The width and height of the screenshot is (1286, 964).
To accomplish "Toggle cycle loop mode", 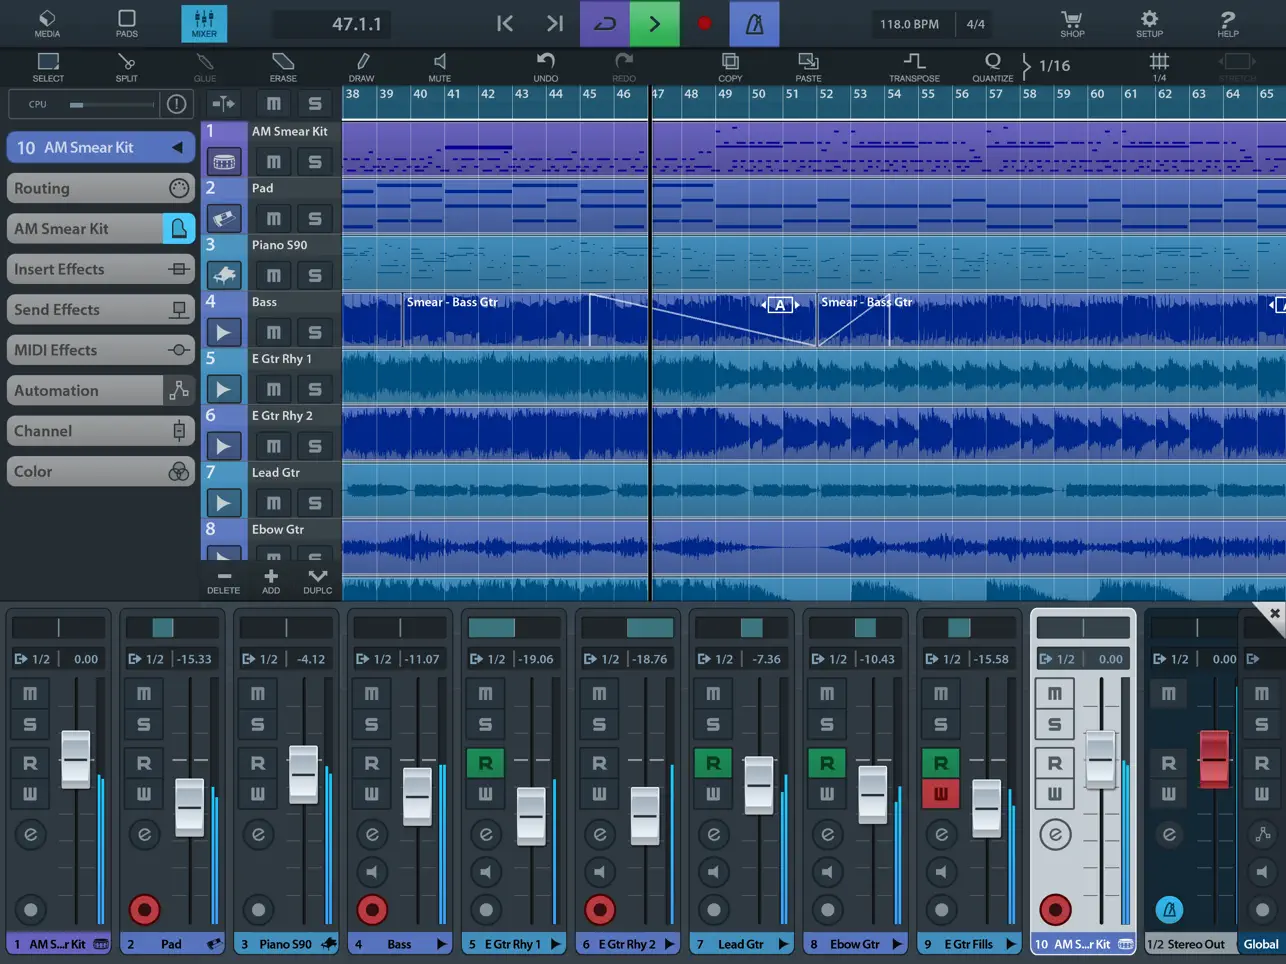I will (605, 24).
